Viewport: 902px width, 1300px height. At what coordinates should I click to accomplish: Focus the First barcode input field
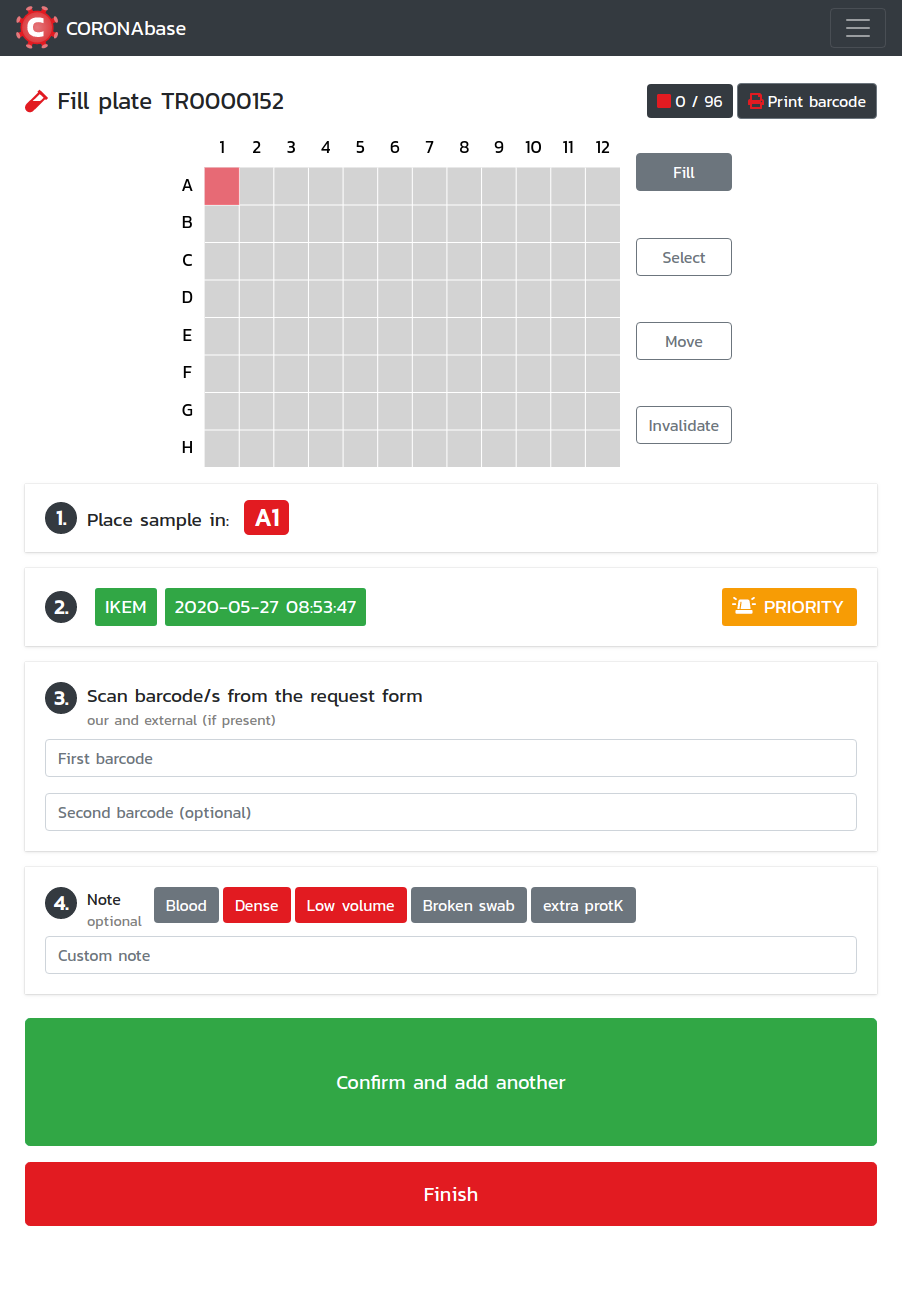coord(451,758)
